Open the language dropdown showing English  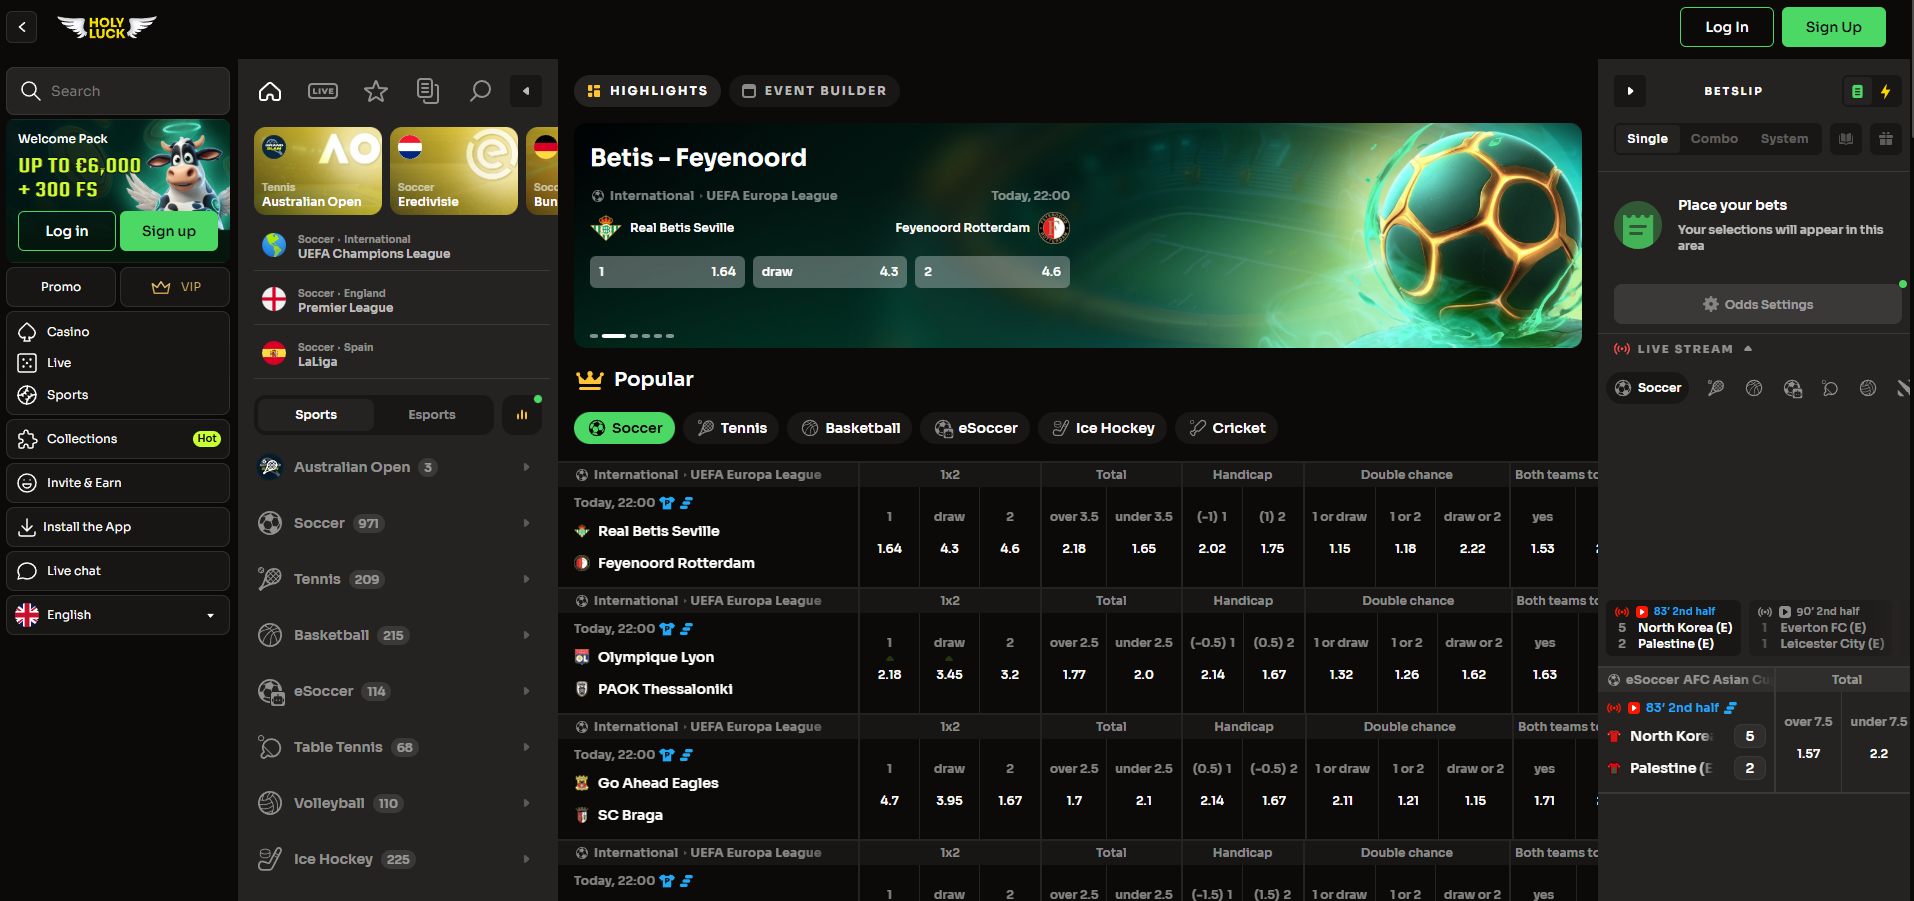[x=118, y=615]
